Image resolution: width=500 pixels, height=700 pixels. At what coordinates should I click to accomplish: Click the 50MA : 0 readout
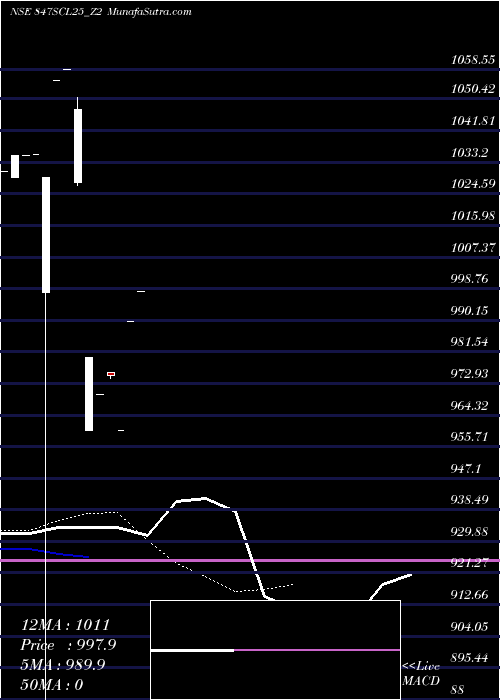(x=52, y=685)
